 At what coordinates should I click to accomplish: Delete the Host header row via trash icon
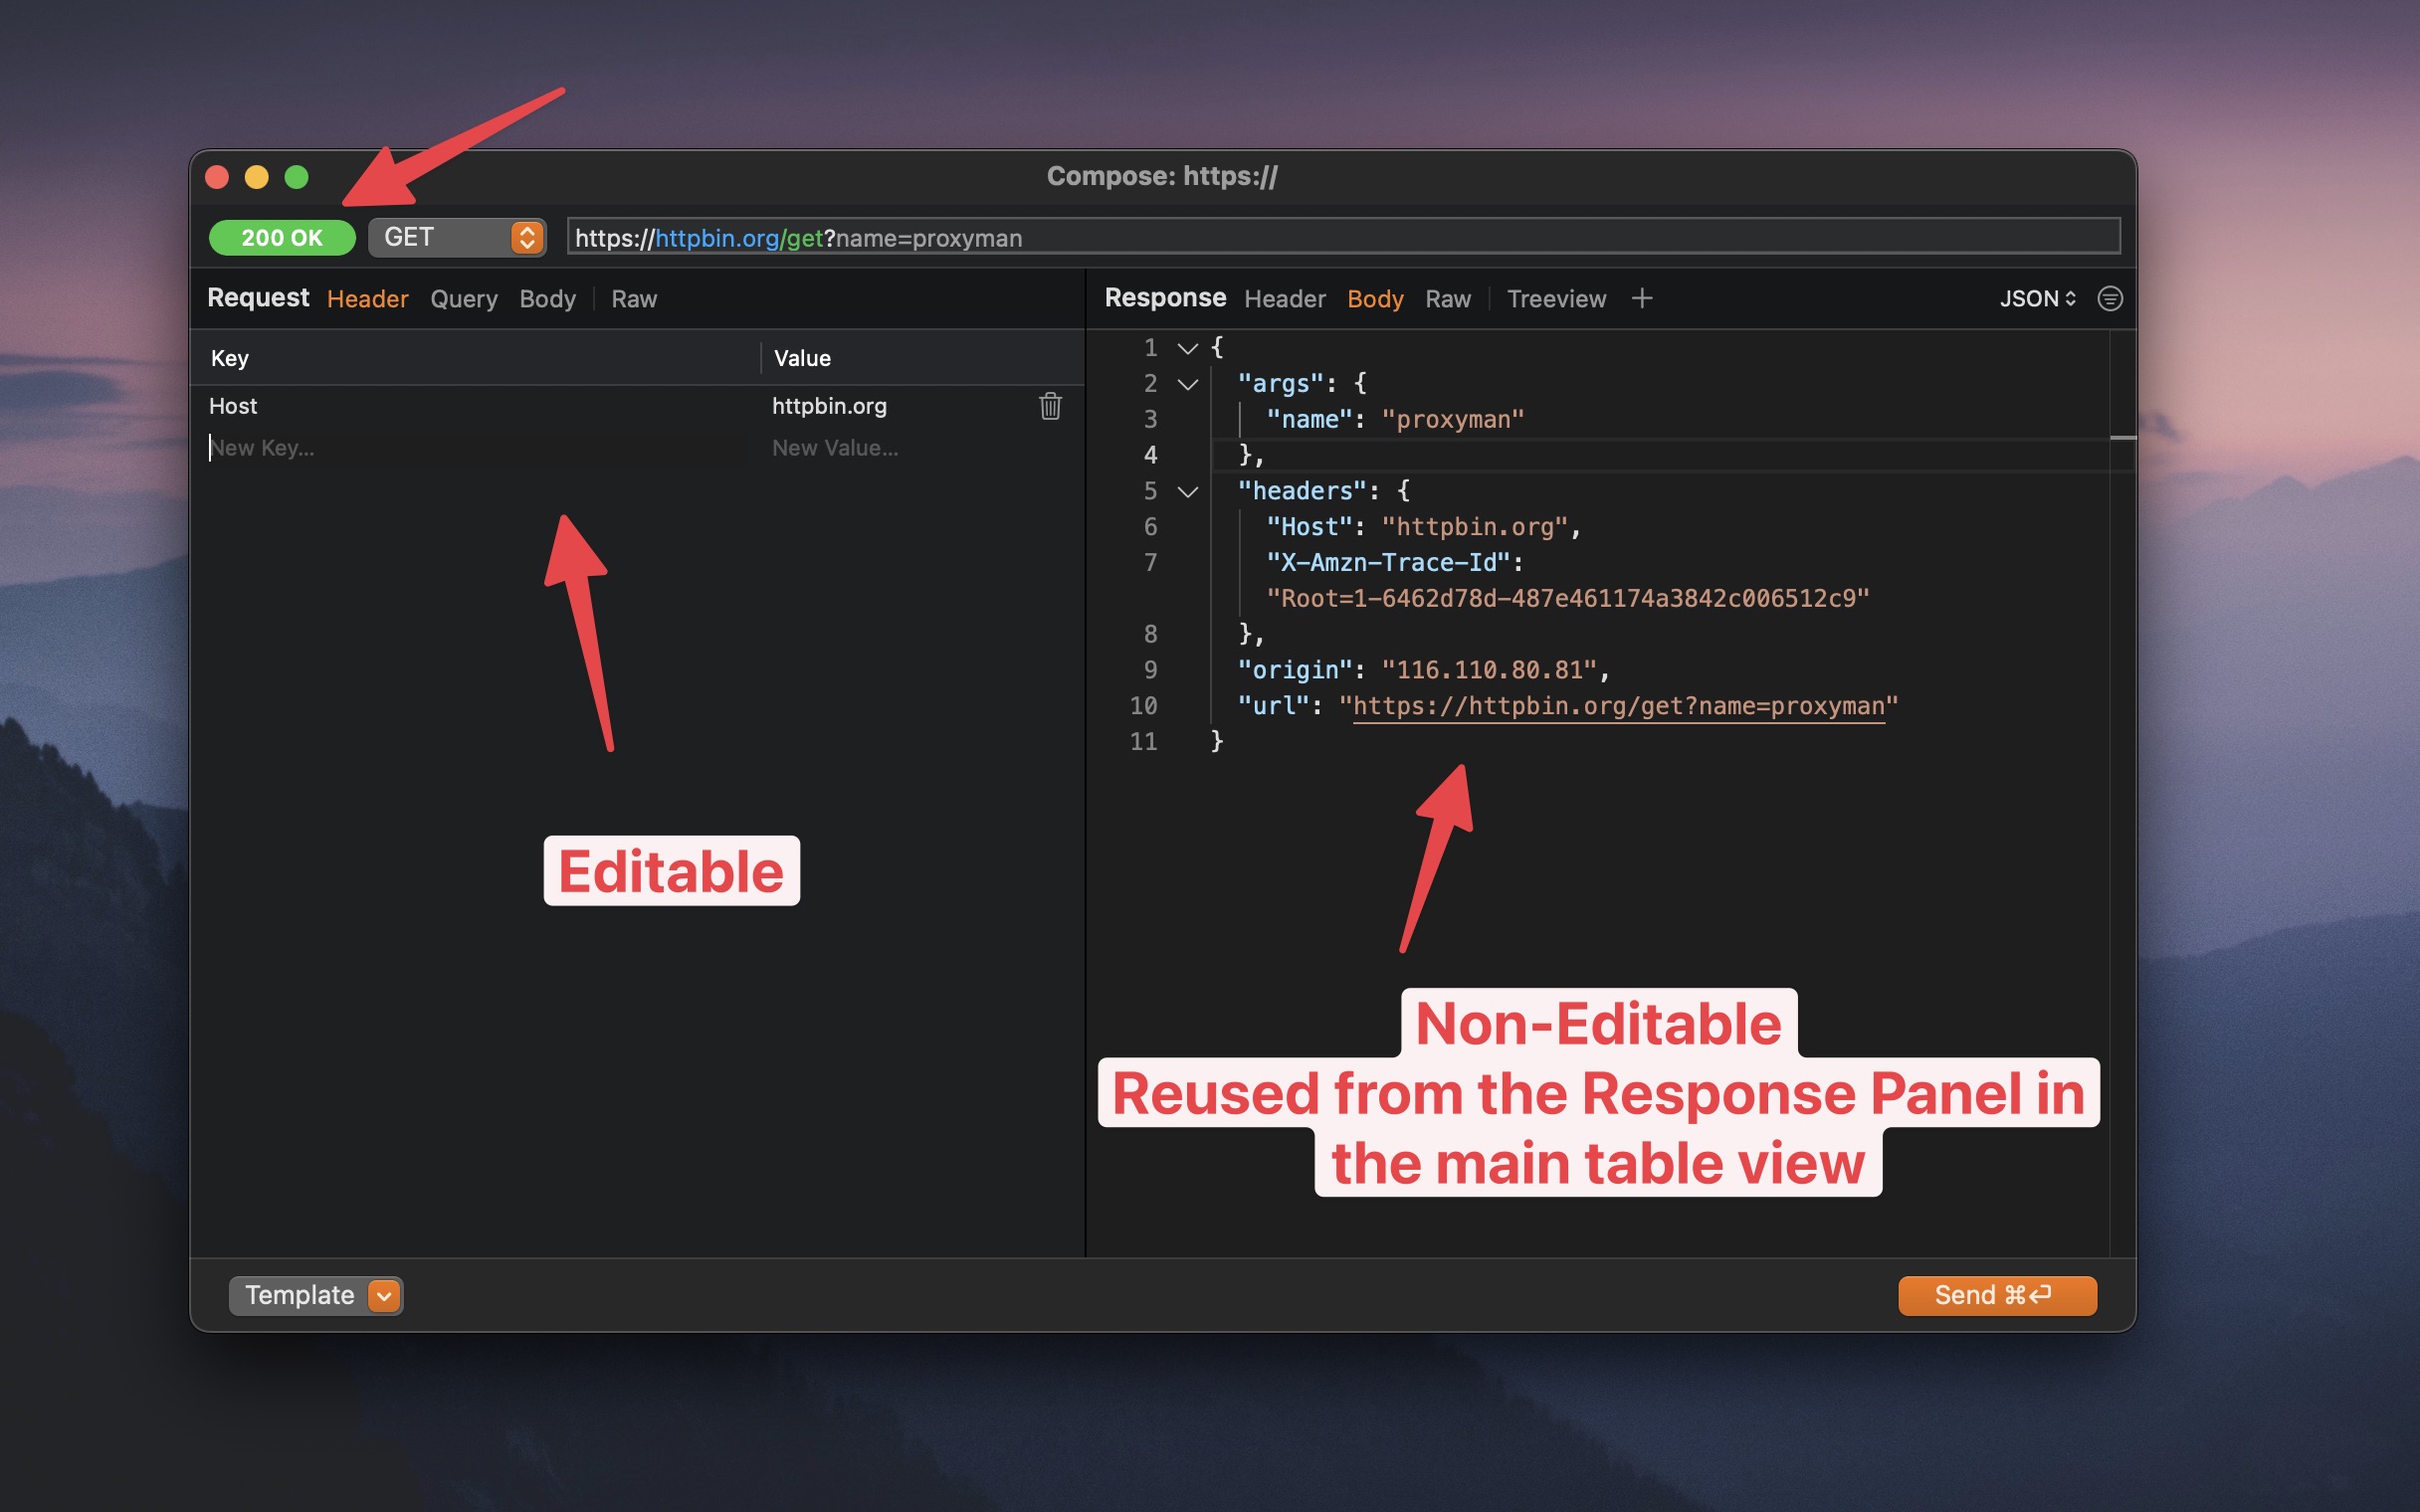point(1049,406)
